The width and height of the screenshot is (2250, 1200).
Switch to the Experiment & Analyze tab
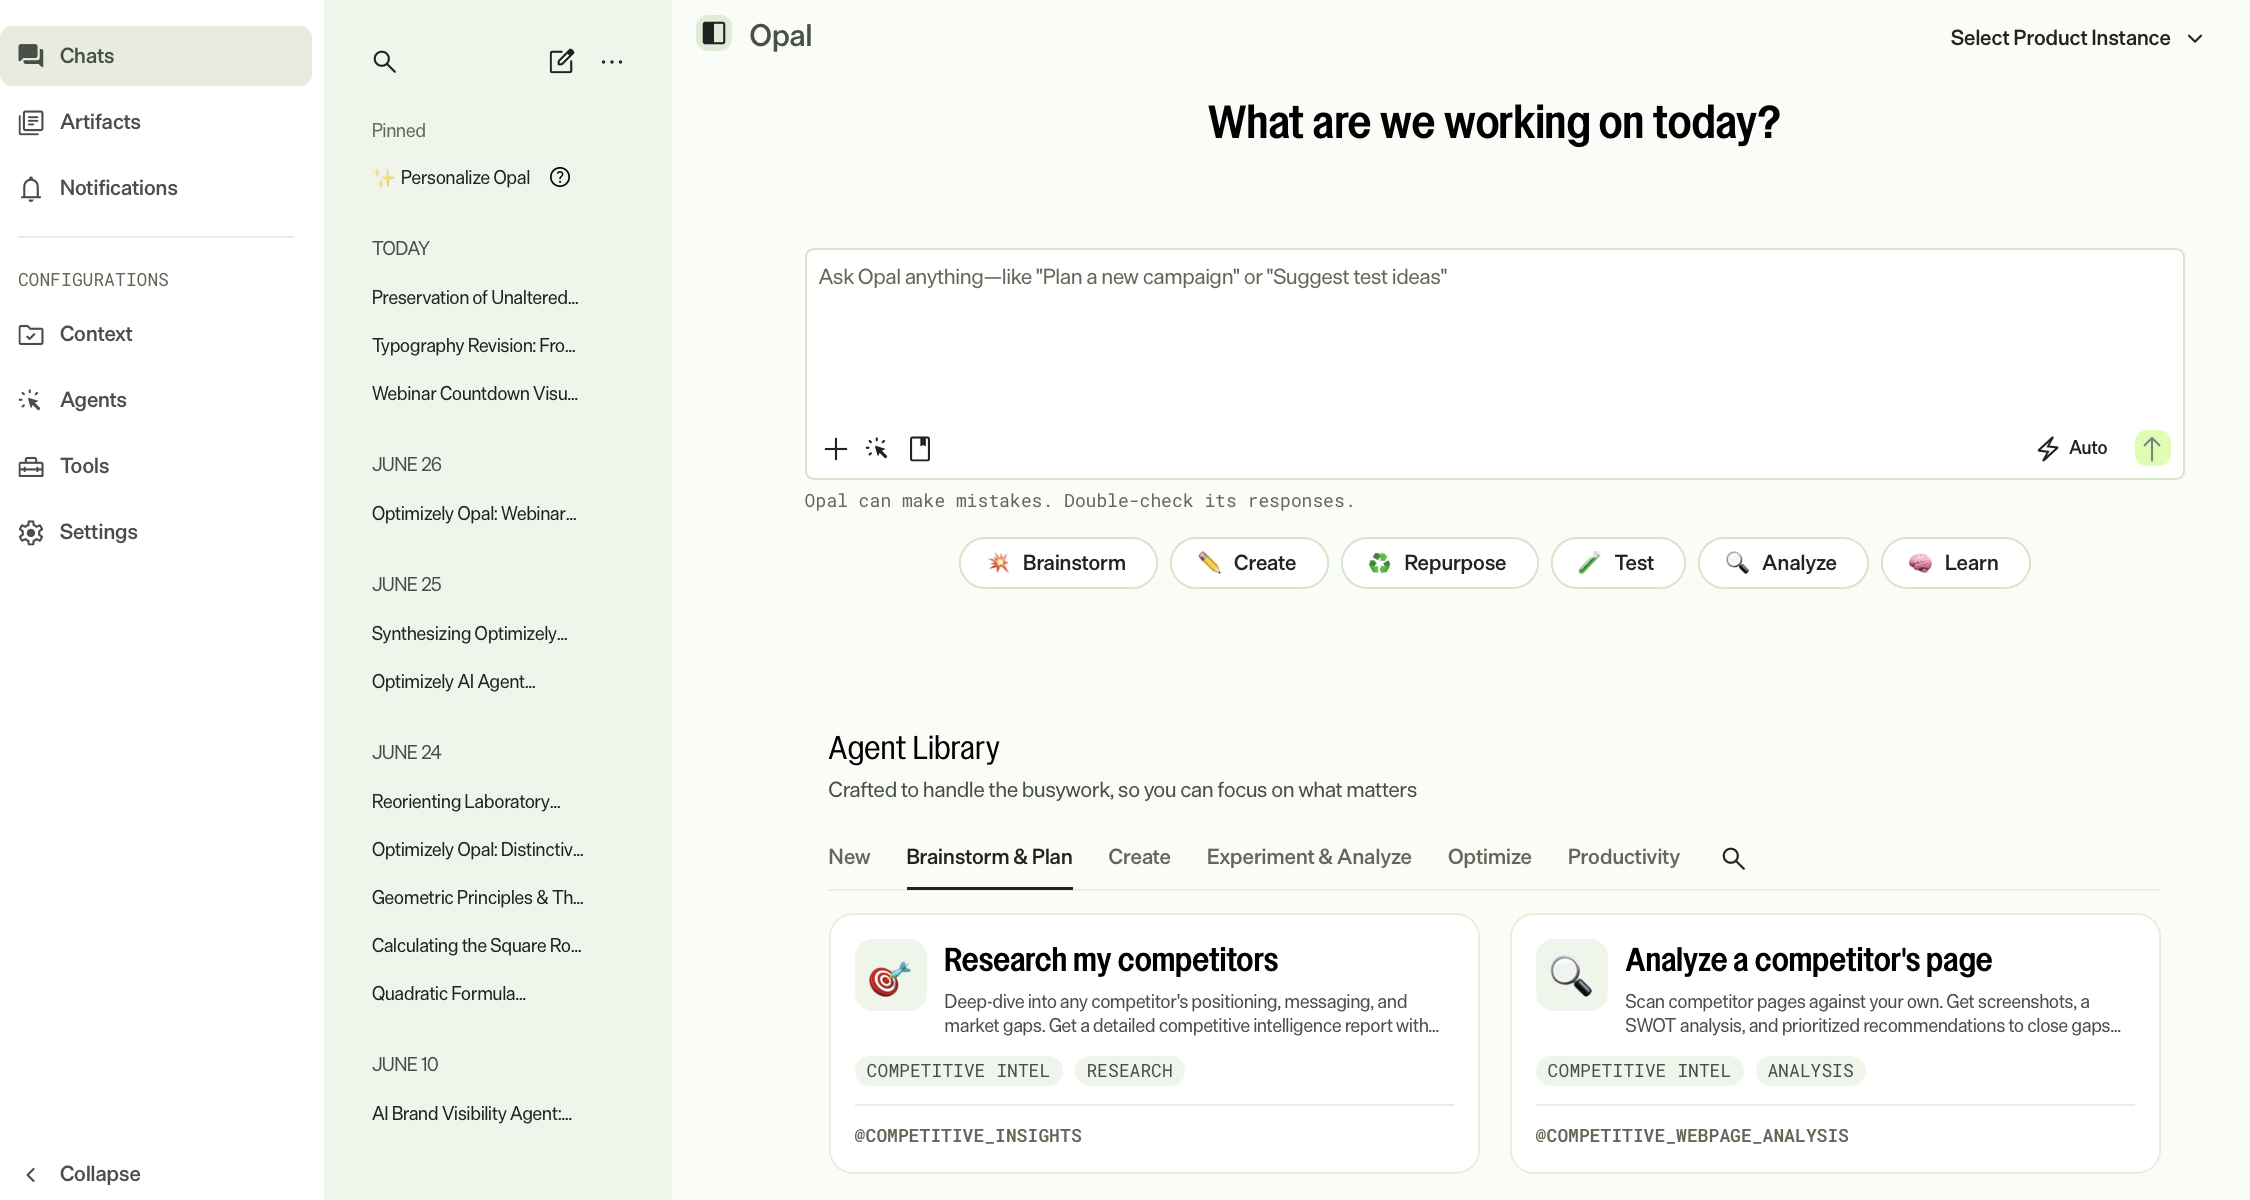point(1309,857)
